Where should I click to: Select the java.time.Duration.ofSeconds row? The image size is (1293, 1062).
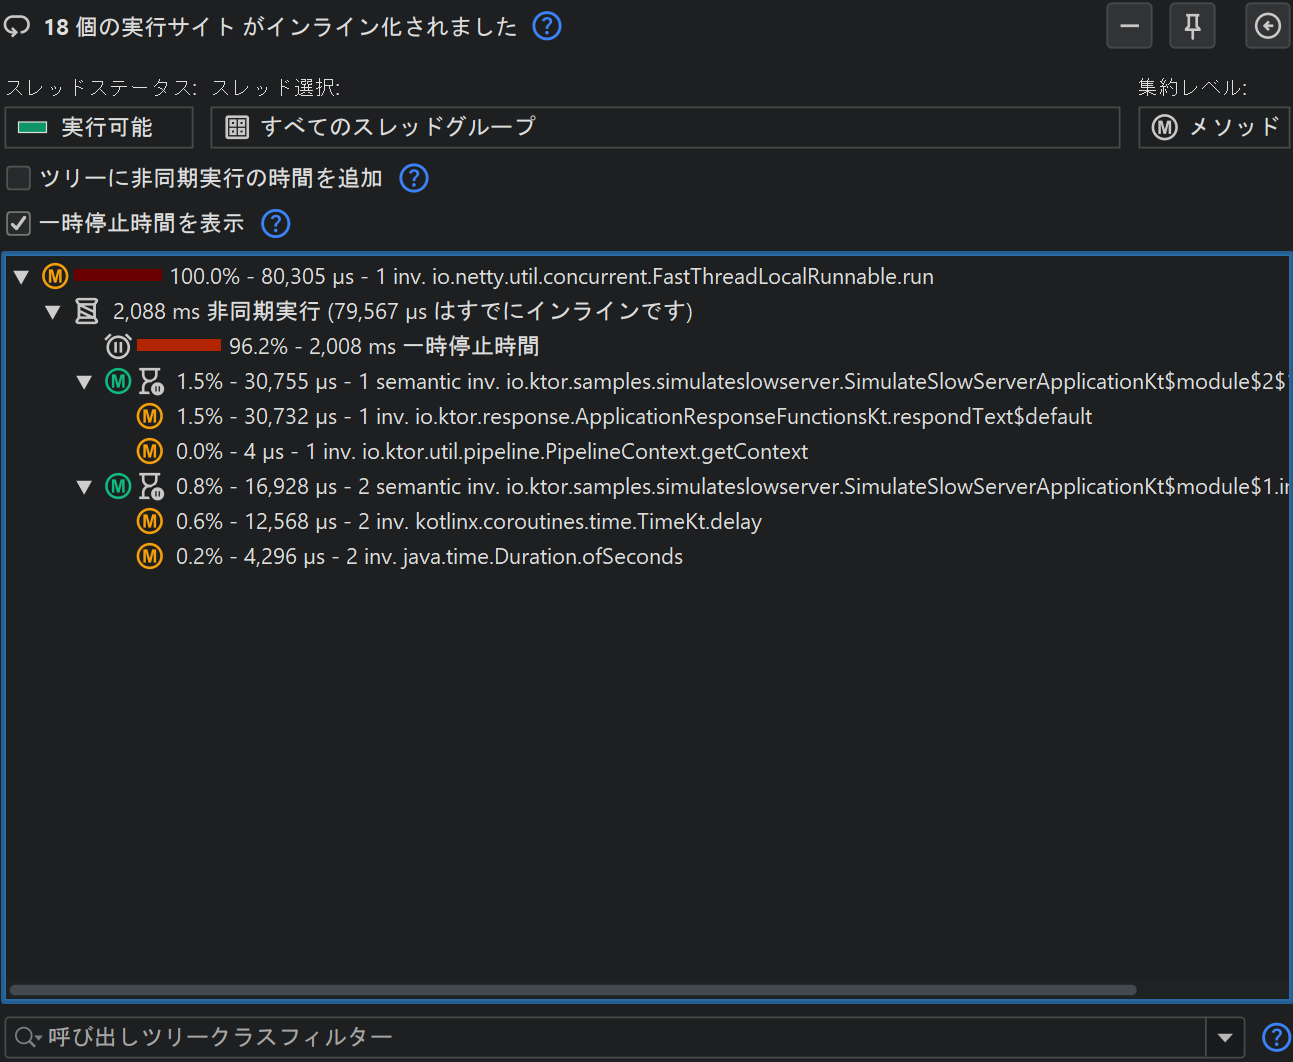(x=429, y=557)
